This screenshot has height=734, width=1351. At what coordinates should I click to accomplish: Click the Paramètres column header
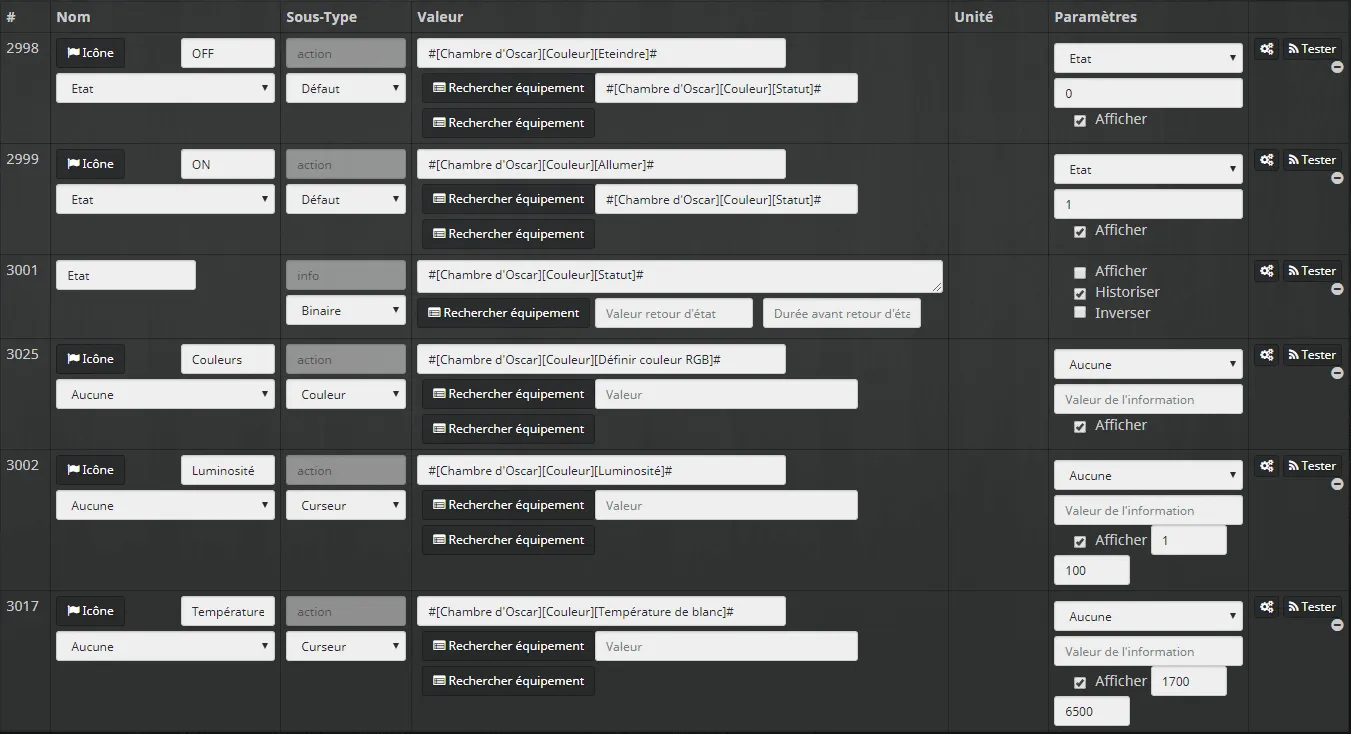pos(1095,17)
